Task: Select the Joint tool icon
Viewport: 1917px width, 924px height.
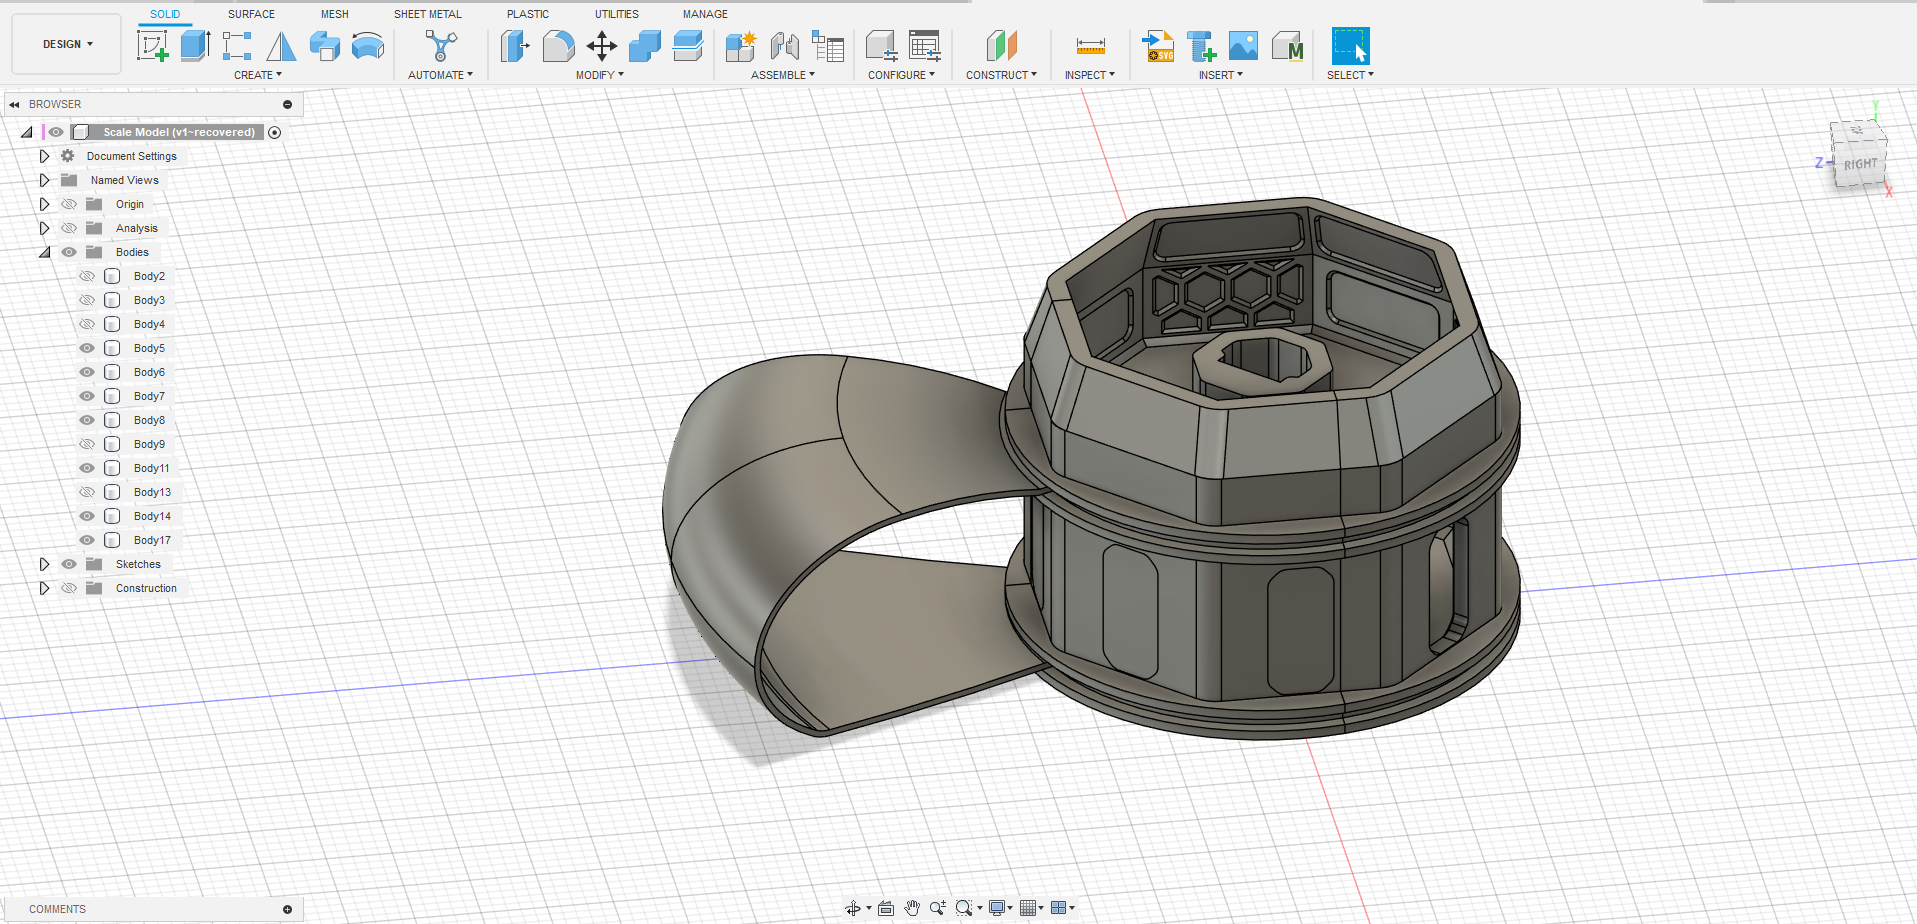Action: coord(785,46)
